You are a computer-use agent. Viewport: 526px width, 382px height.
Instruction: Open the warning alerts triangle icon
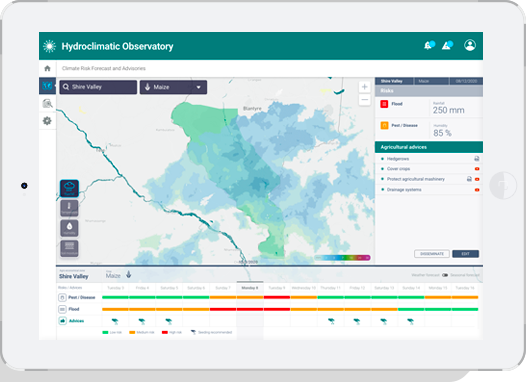(x=447, y=46)
